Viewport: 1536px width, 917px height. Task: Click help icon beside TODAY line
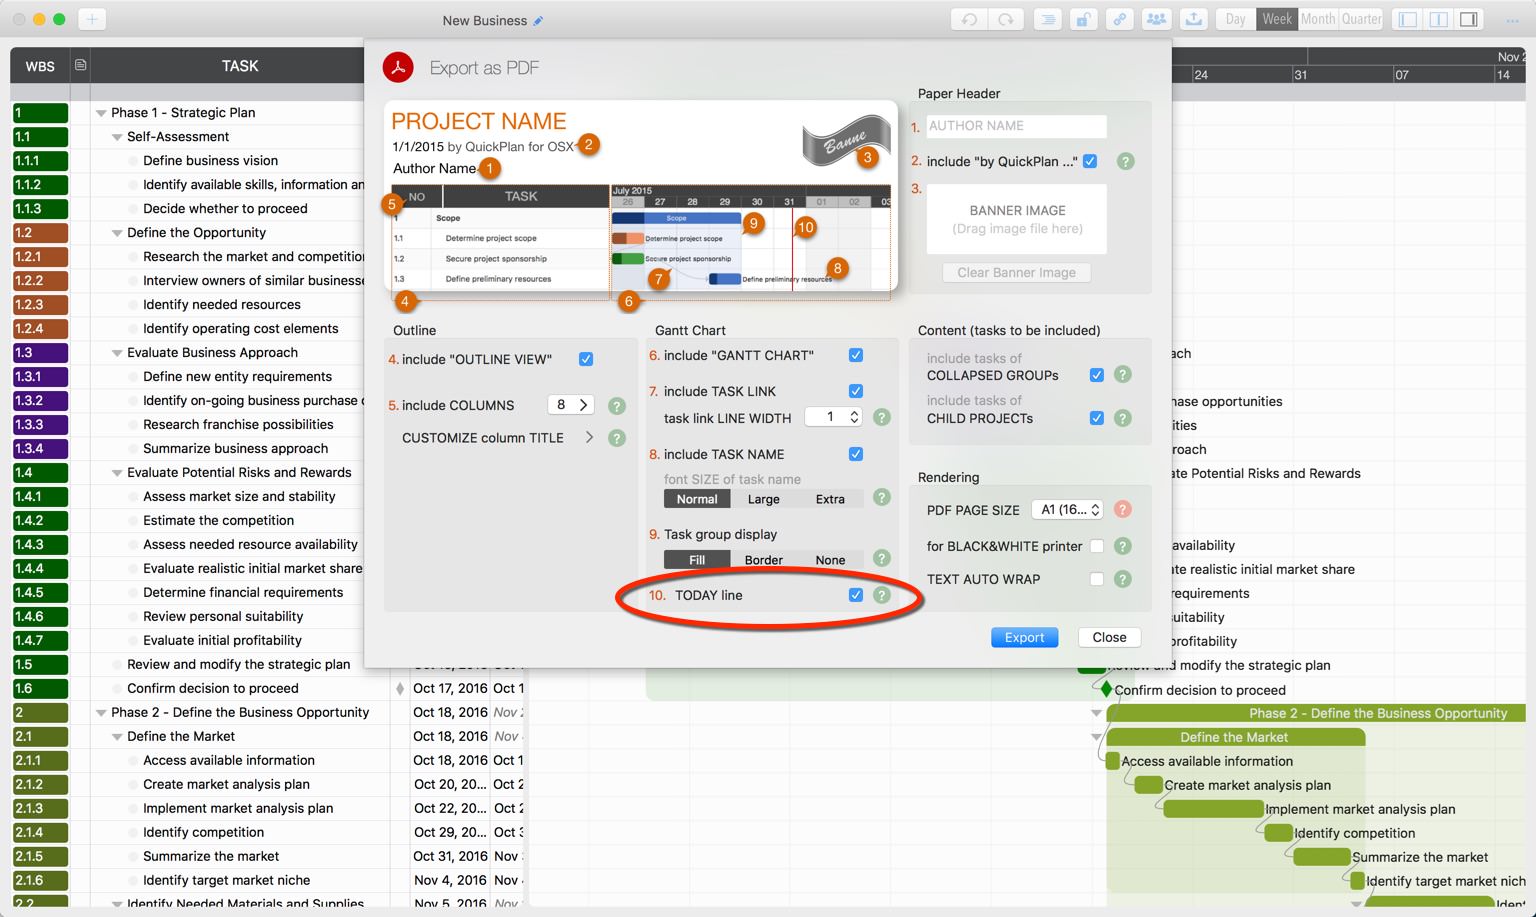tap(881, 595)
